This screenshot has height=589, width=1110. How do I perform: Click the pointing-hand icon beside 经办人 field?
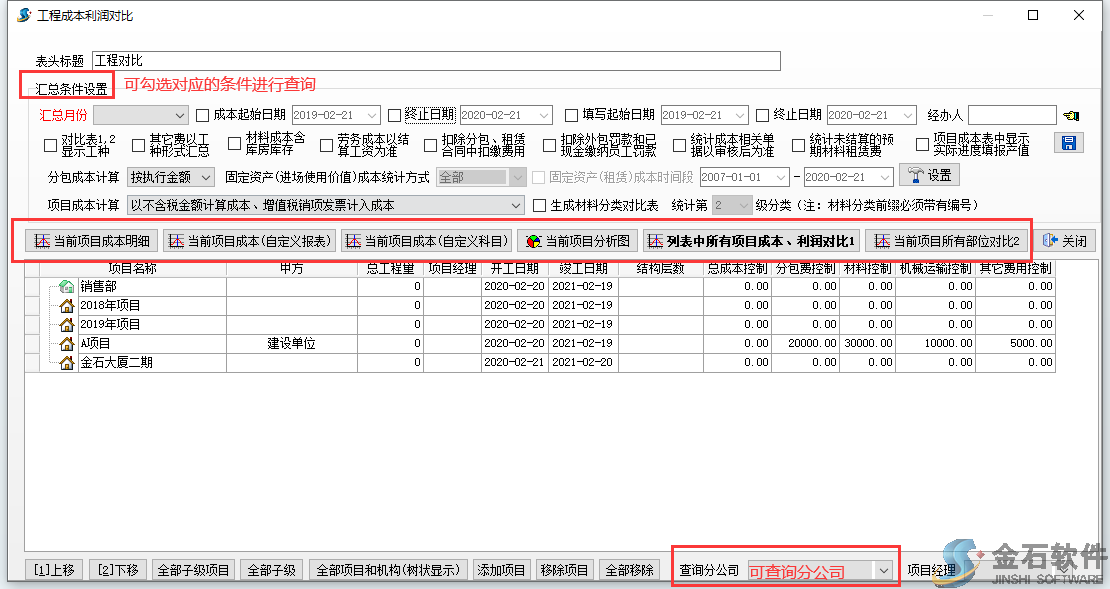[x=1072, y=115]
